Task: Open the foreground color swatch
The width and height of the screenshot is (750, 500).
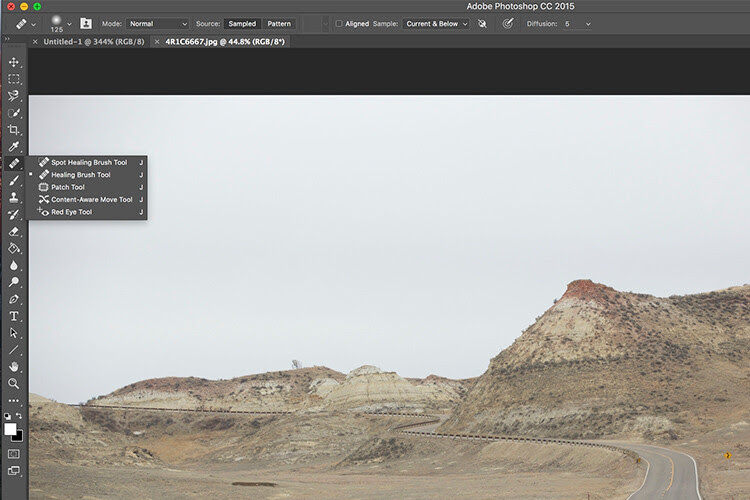Action: point(10,429)
